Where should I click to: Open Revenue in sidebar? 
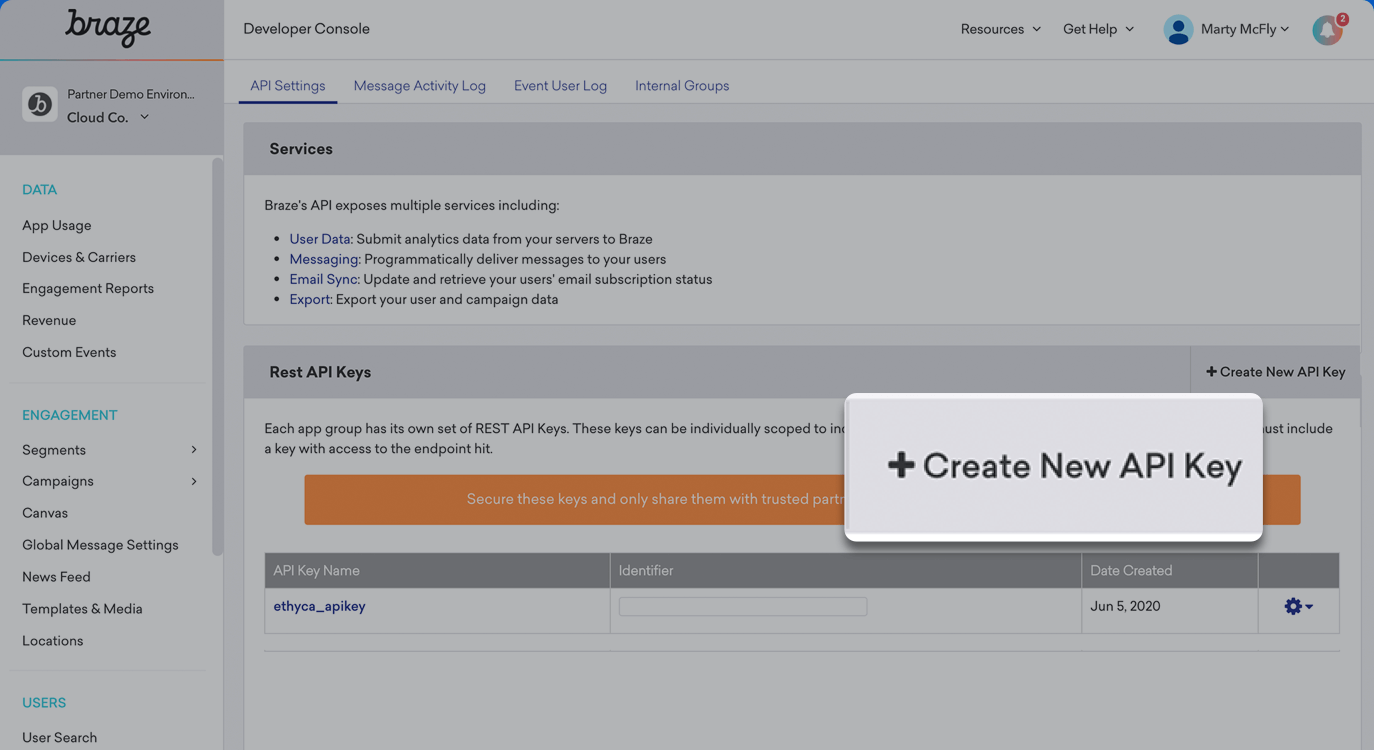click(x=49, y=320)
